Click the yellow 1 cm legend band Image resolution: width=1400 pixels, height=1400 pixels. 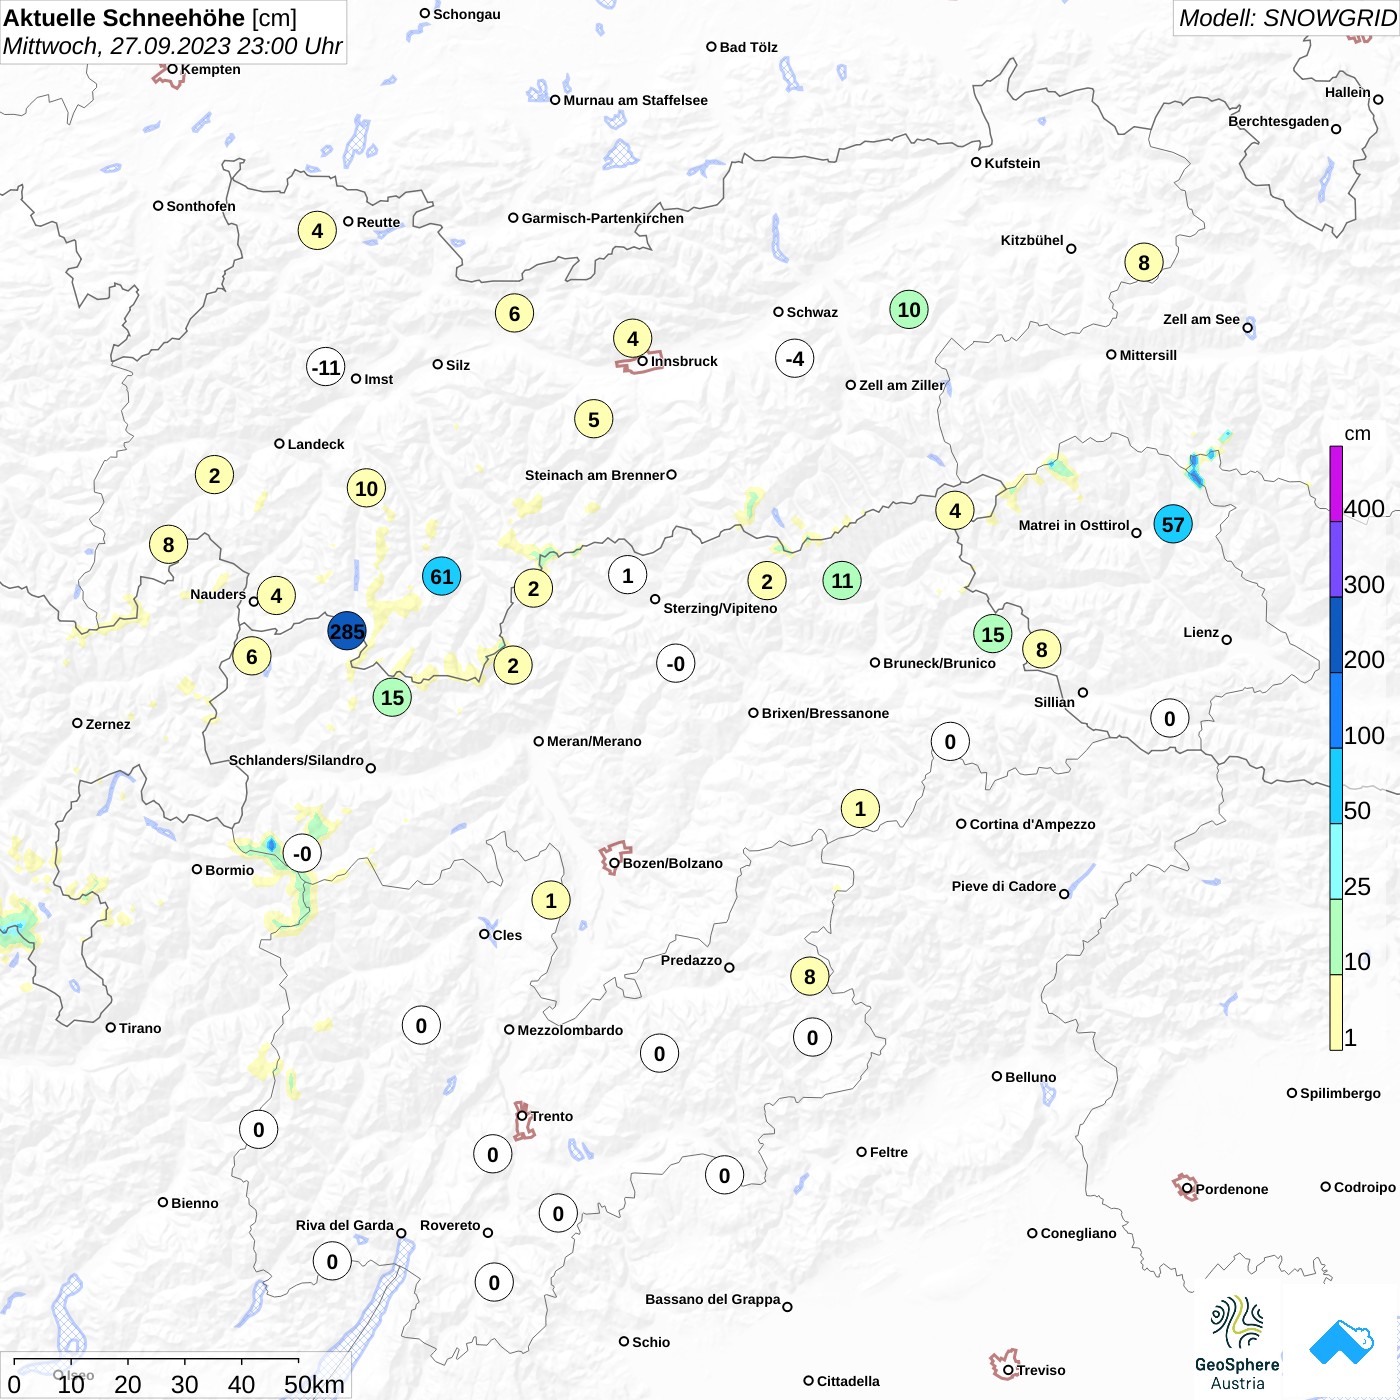pyautogui.click(x=1336, y=1012)
